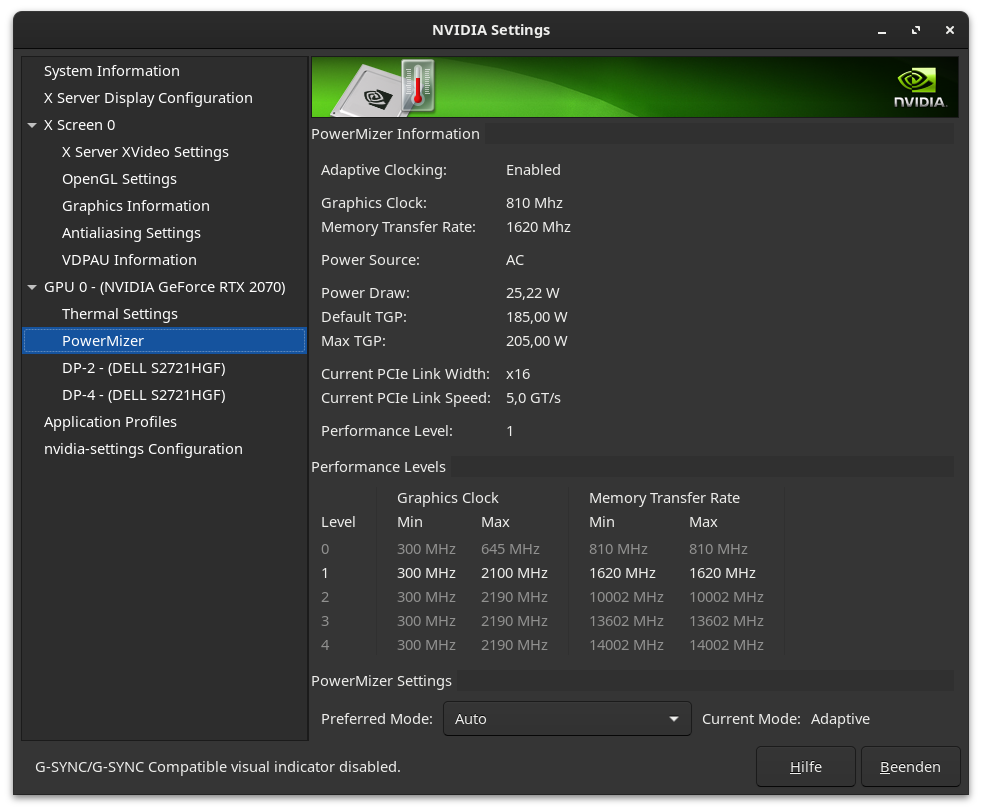Select VDPAU Information
Viewport: 982px width, 811px height.
[x=129, y=260]
